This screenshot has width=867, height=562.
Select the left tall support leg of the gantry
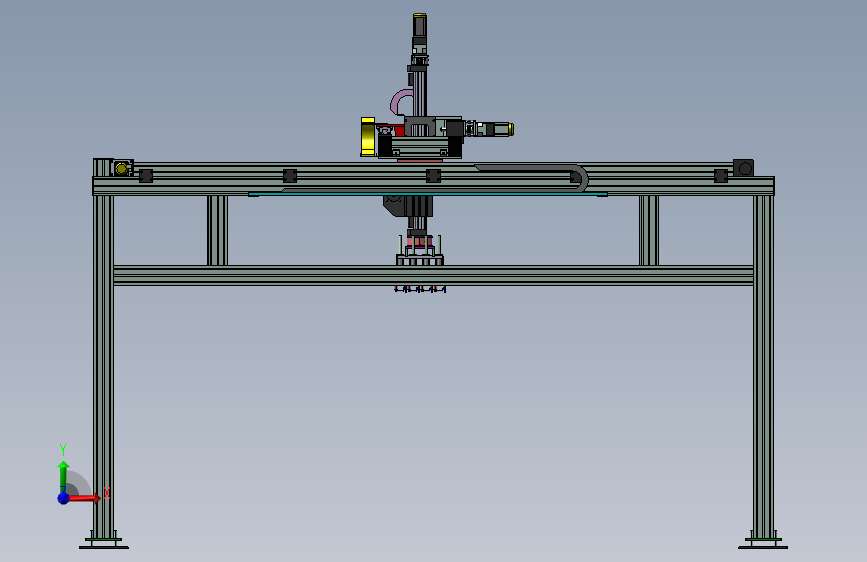pos(103,365)
